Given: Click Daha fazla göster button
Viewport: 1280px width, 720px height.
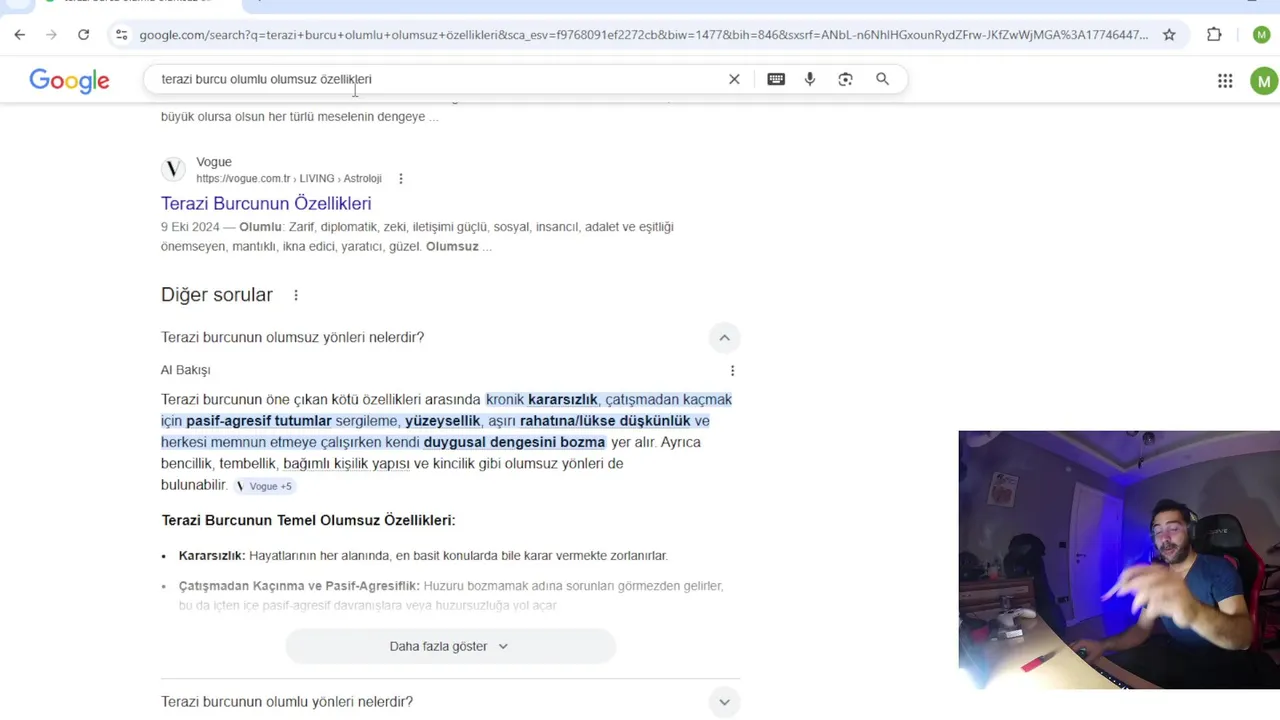Looking at the screenshot, I should coord(450,646).
